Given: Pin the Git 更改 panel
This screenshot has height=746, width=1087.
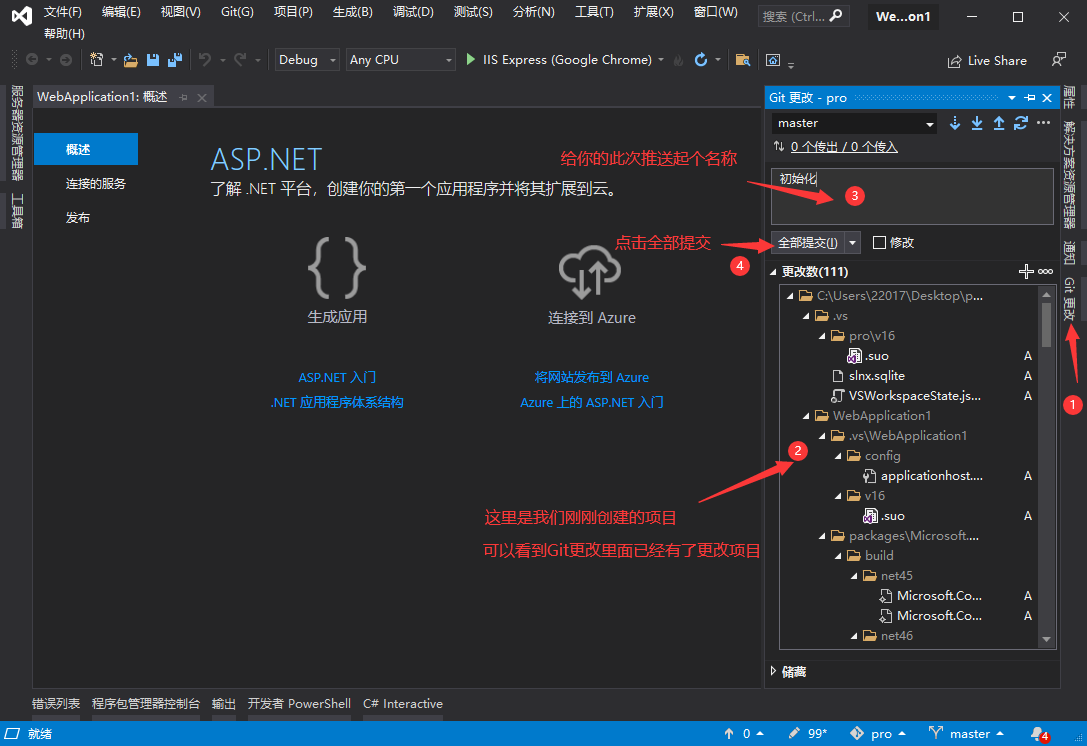Looking at the screenshot, I should tap(1029, 98).
